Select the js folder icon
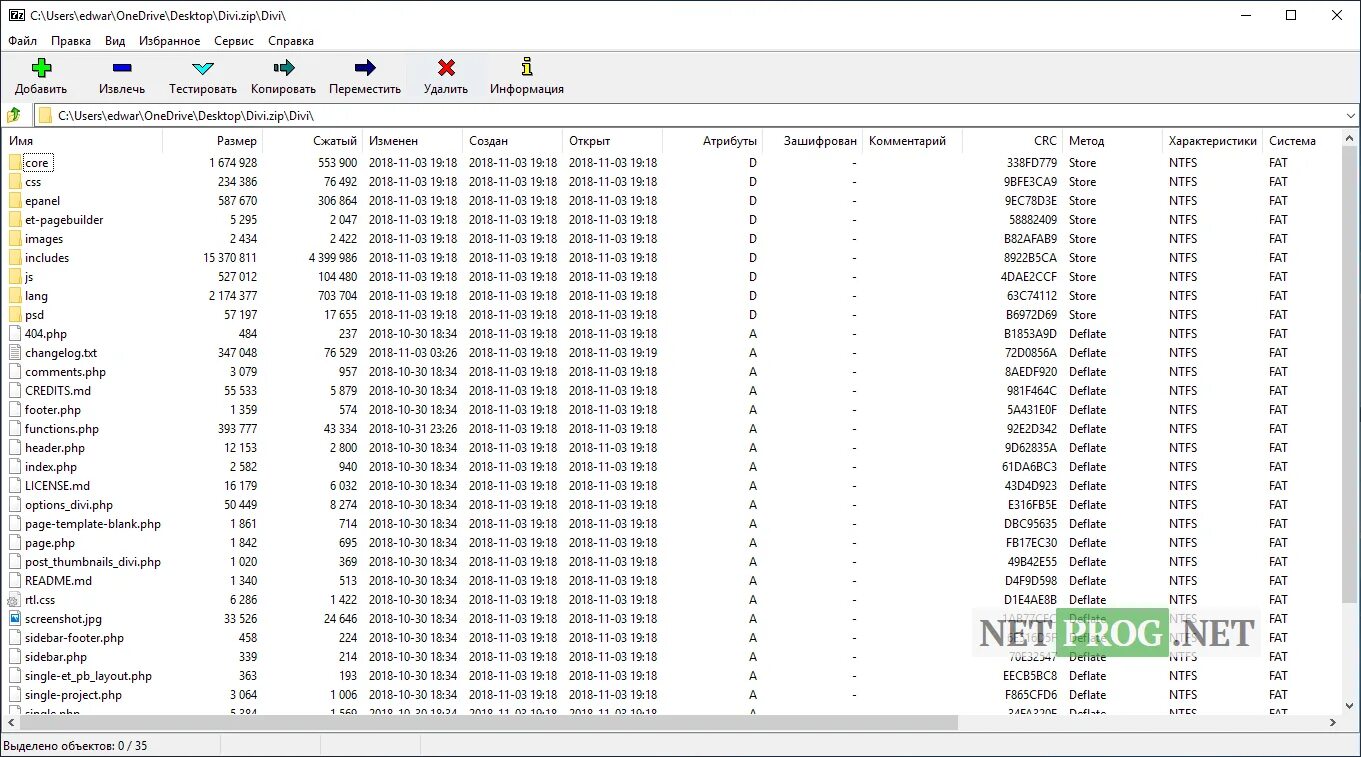 click(15, 277)
